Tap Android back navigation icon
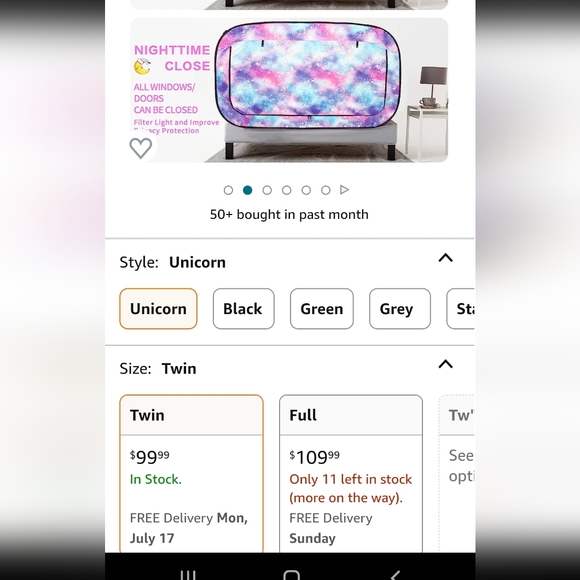 (395, 575)
